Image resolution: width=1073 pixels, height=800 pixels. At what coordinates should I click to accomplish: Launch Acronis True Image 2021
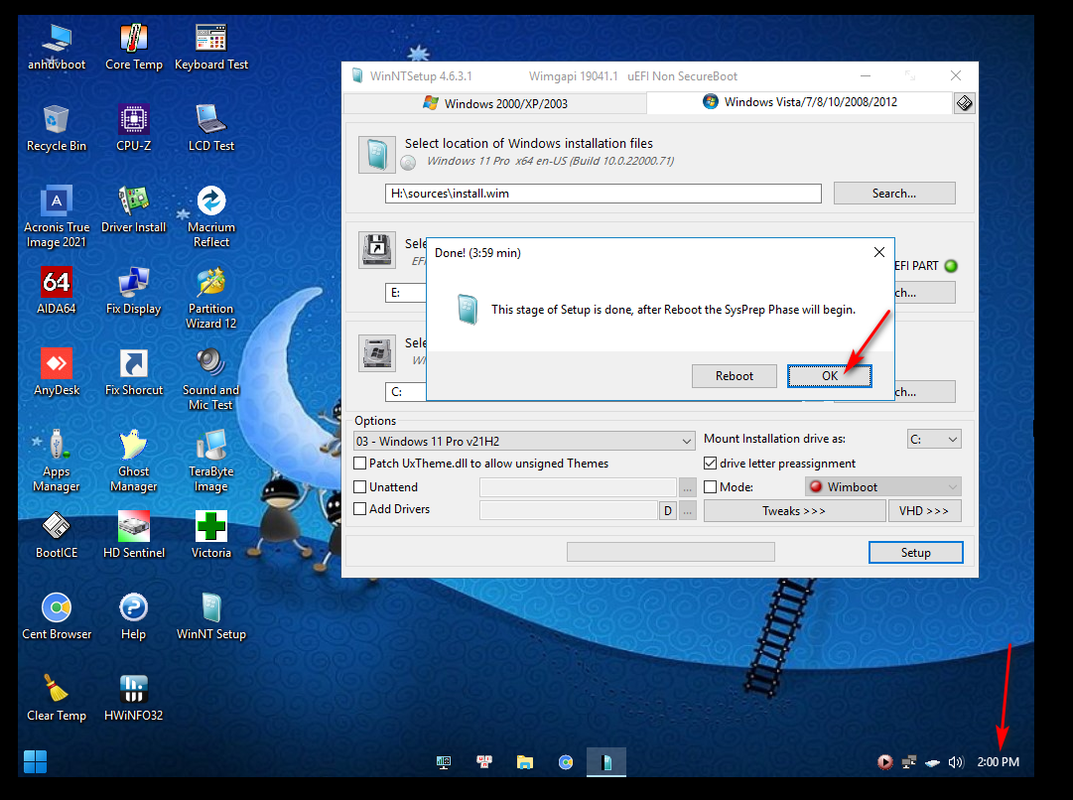click(56, 216)
